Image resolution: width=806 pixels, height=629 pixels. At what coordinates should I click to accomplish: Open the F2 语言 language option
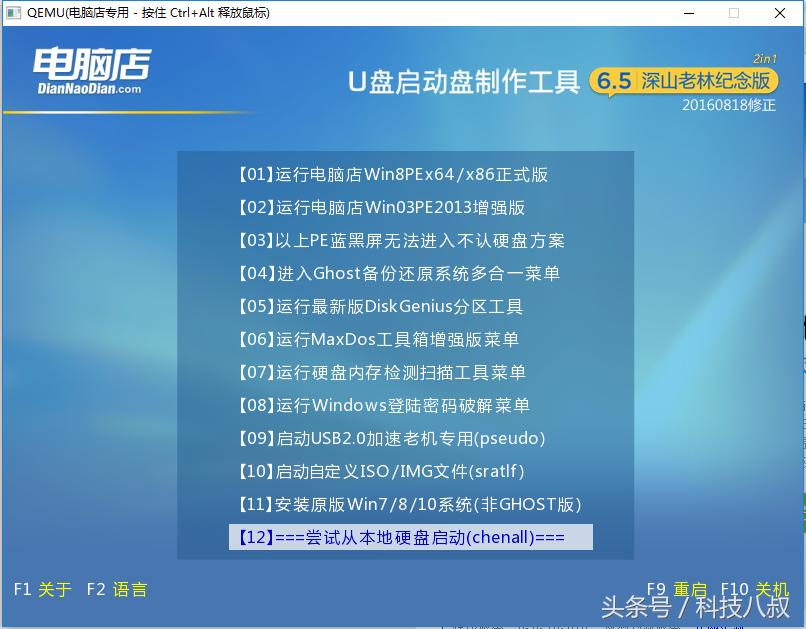[120, 590]
